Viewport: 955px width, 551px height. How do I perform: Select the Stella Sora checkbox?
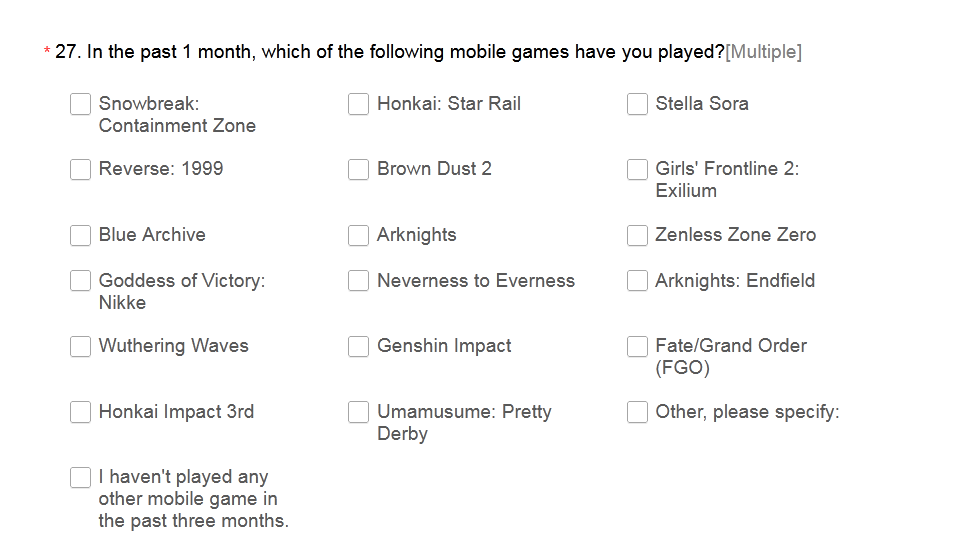(x=637, y=104)
